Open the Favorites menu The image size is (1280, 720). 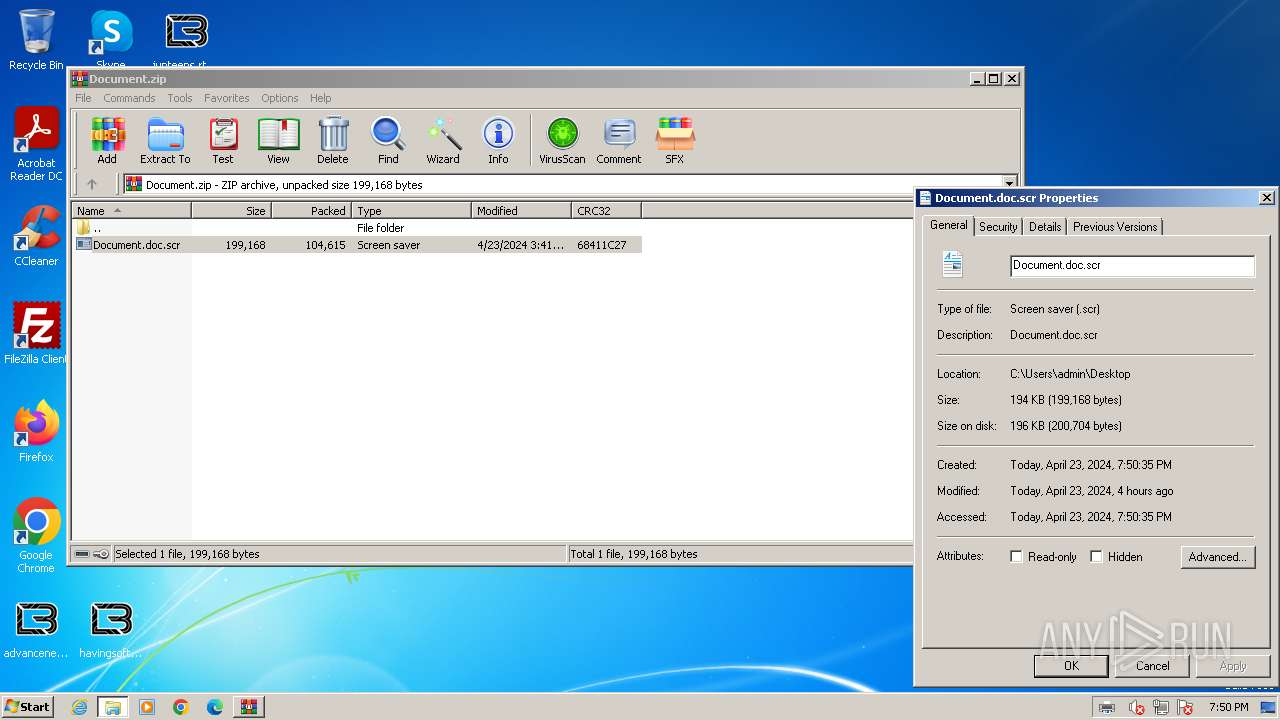(x=227, y=98)
